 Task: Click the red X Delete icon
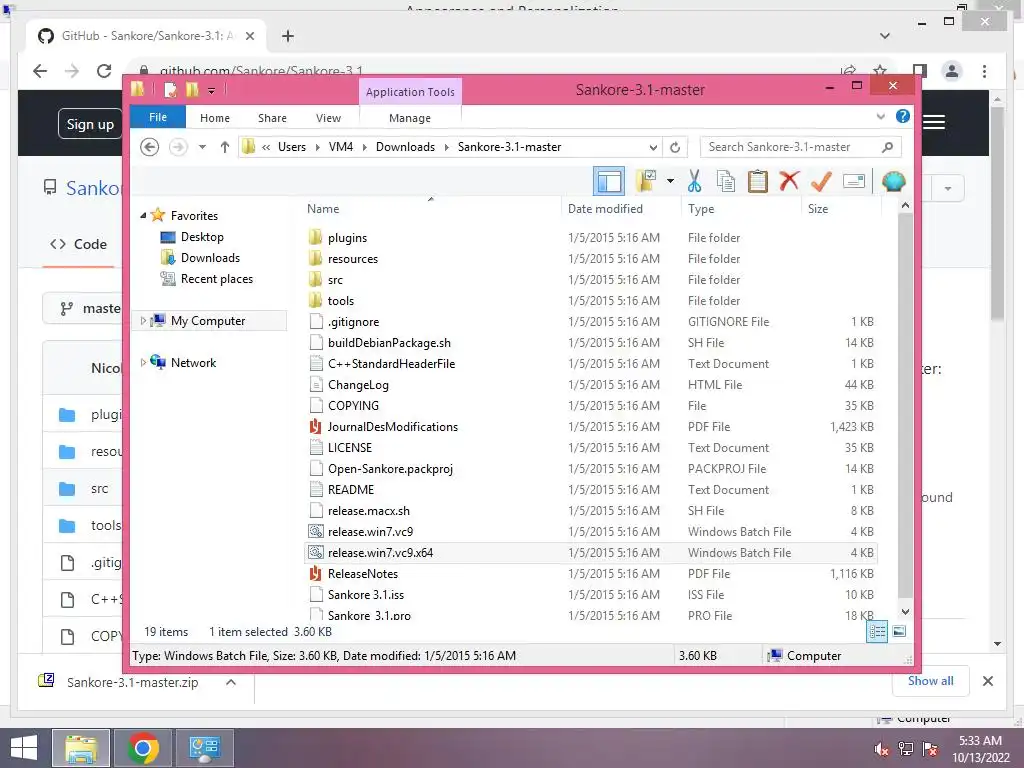(x=789, y=181)
